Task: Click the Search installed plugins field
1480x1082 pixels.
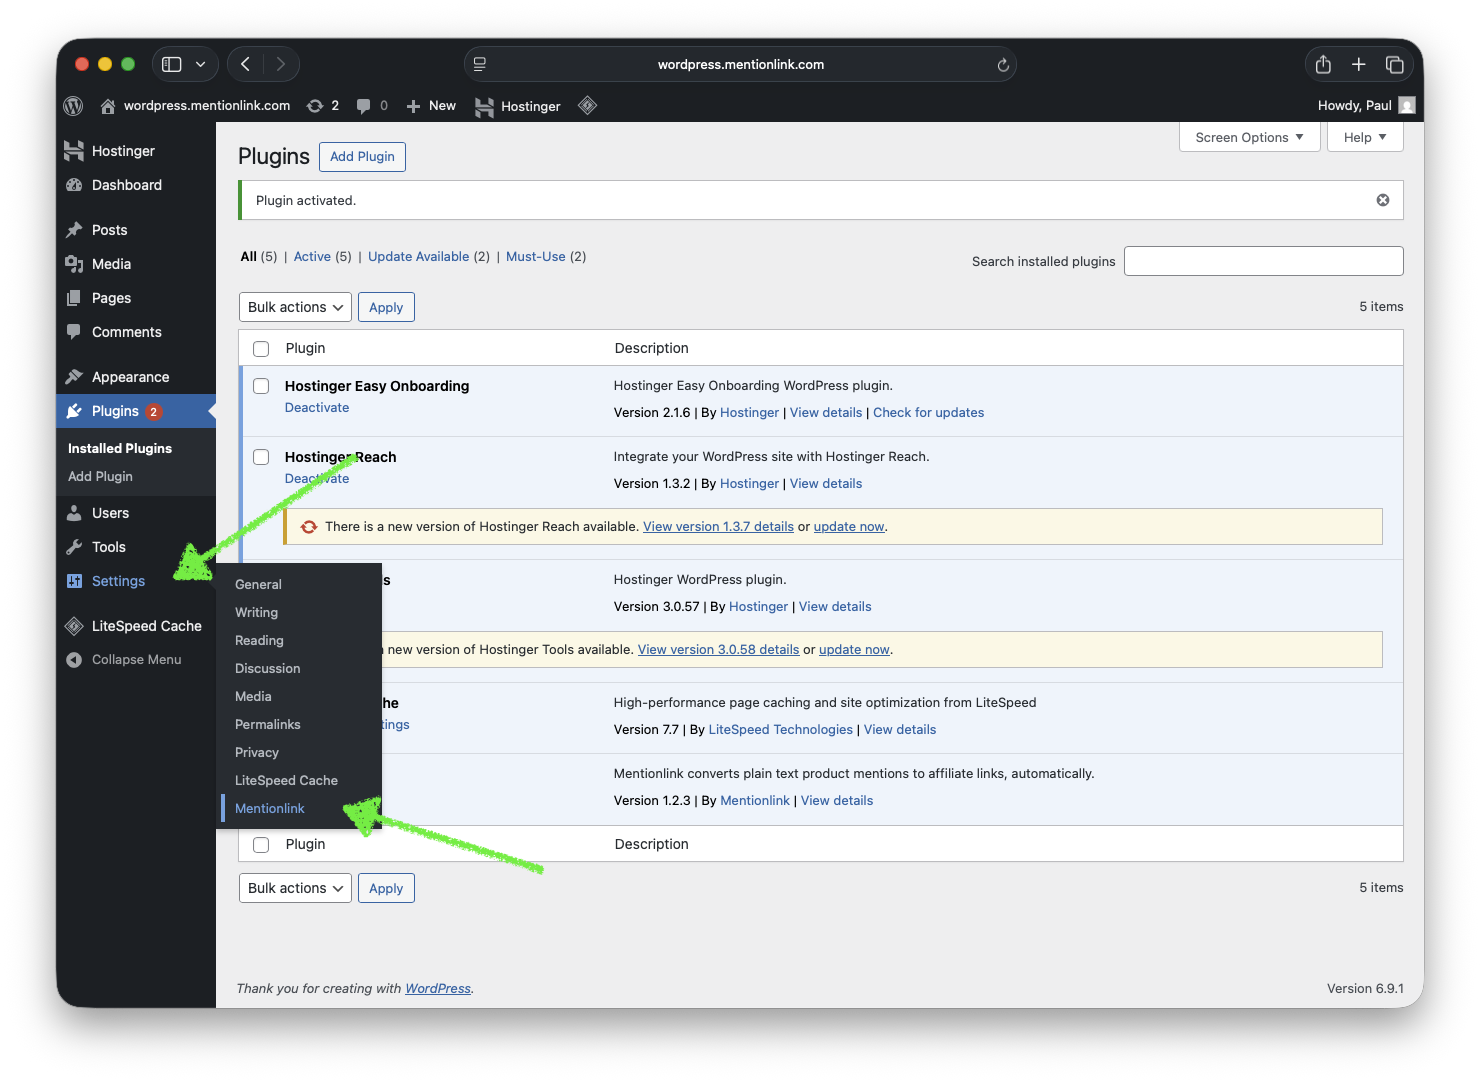Action: (x=1264, y=261)
